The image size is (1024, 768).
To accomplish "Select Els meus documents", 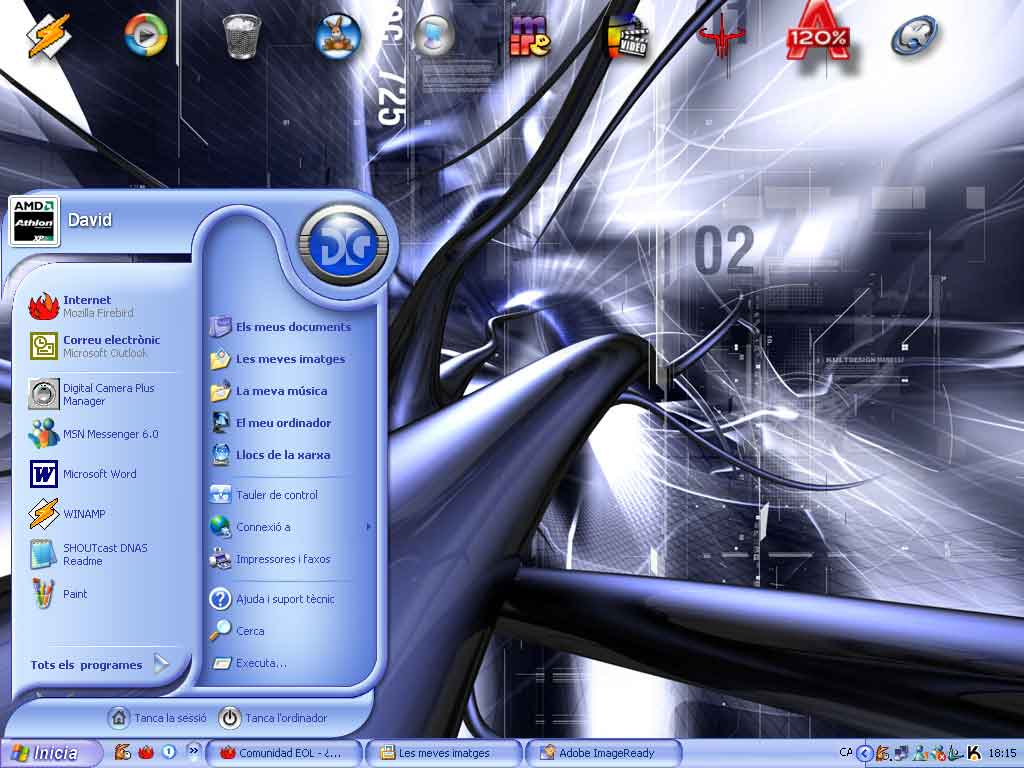I will click(292, 327).
